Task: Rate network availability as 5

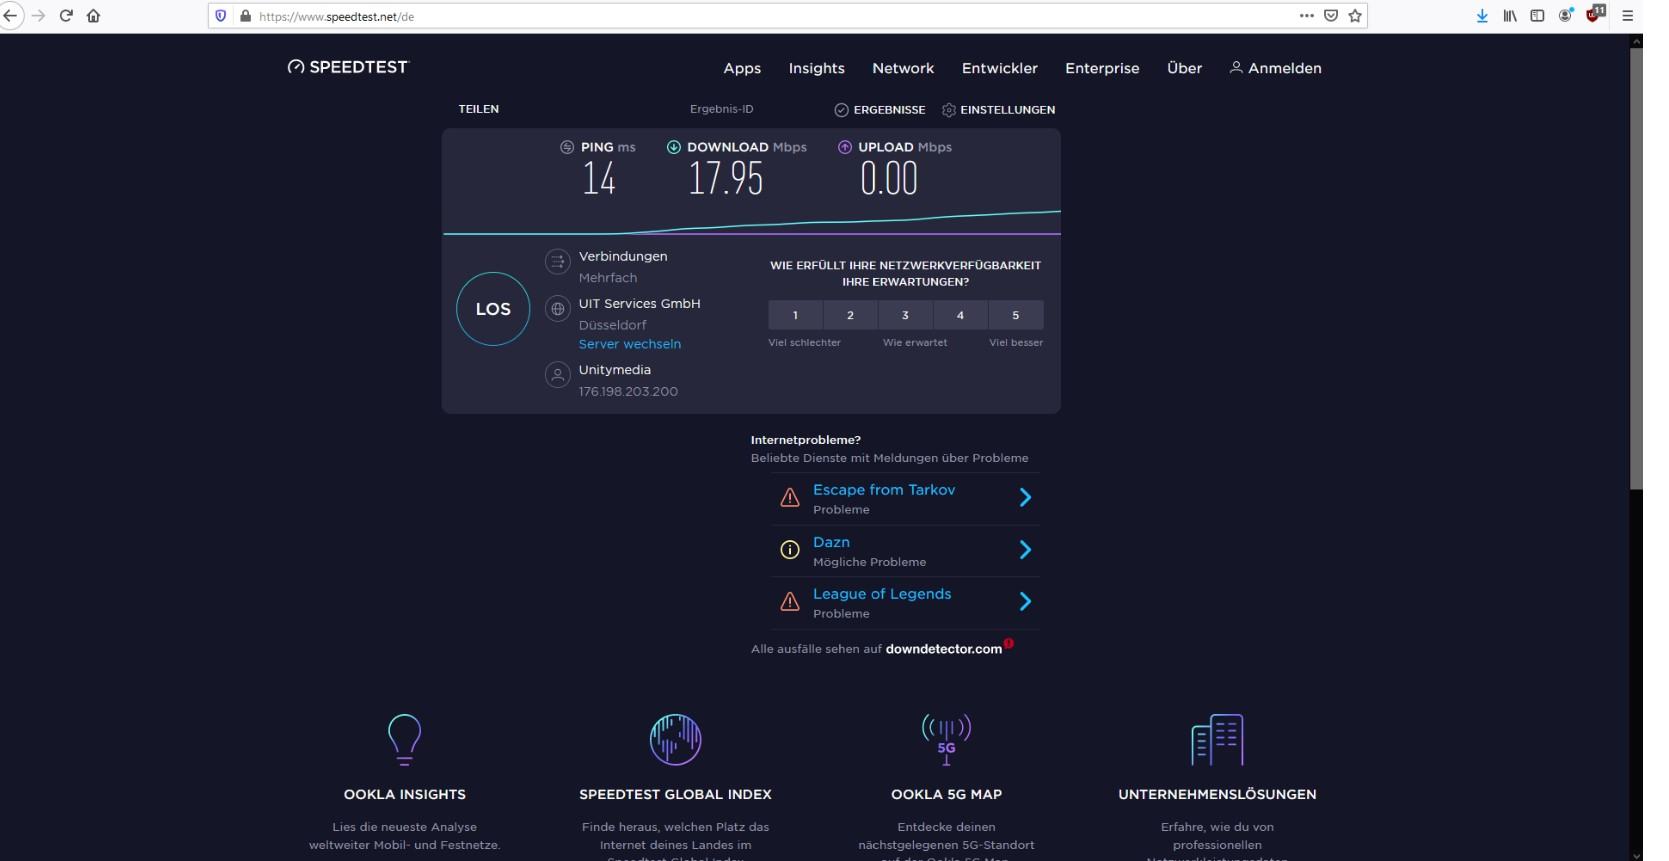Action: (x=1015, y=315)
